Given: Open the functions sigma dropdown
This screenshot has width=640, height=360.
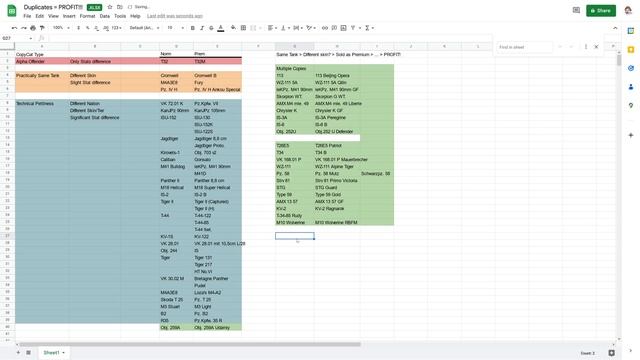Looking at the screenshot, I should (x=369, y=28).
